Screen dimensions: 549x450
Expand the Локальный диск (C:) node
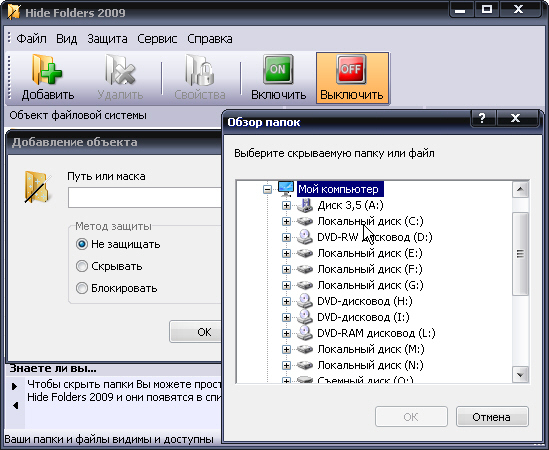pos(286,221)
